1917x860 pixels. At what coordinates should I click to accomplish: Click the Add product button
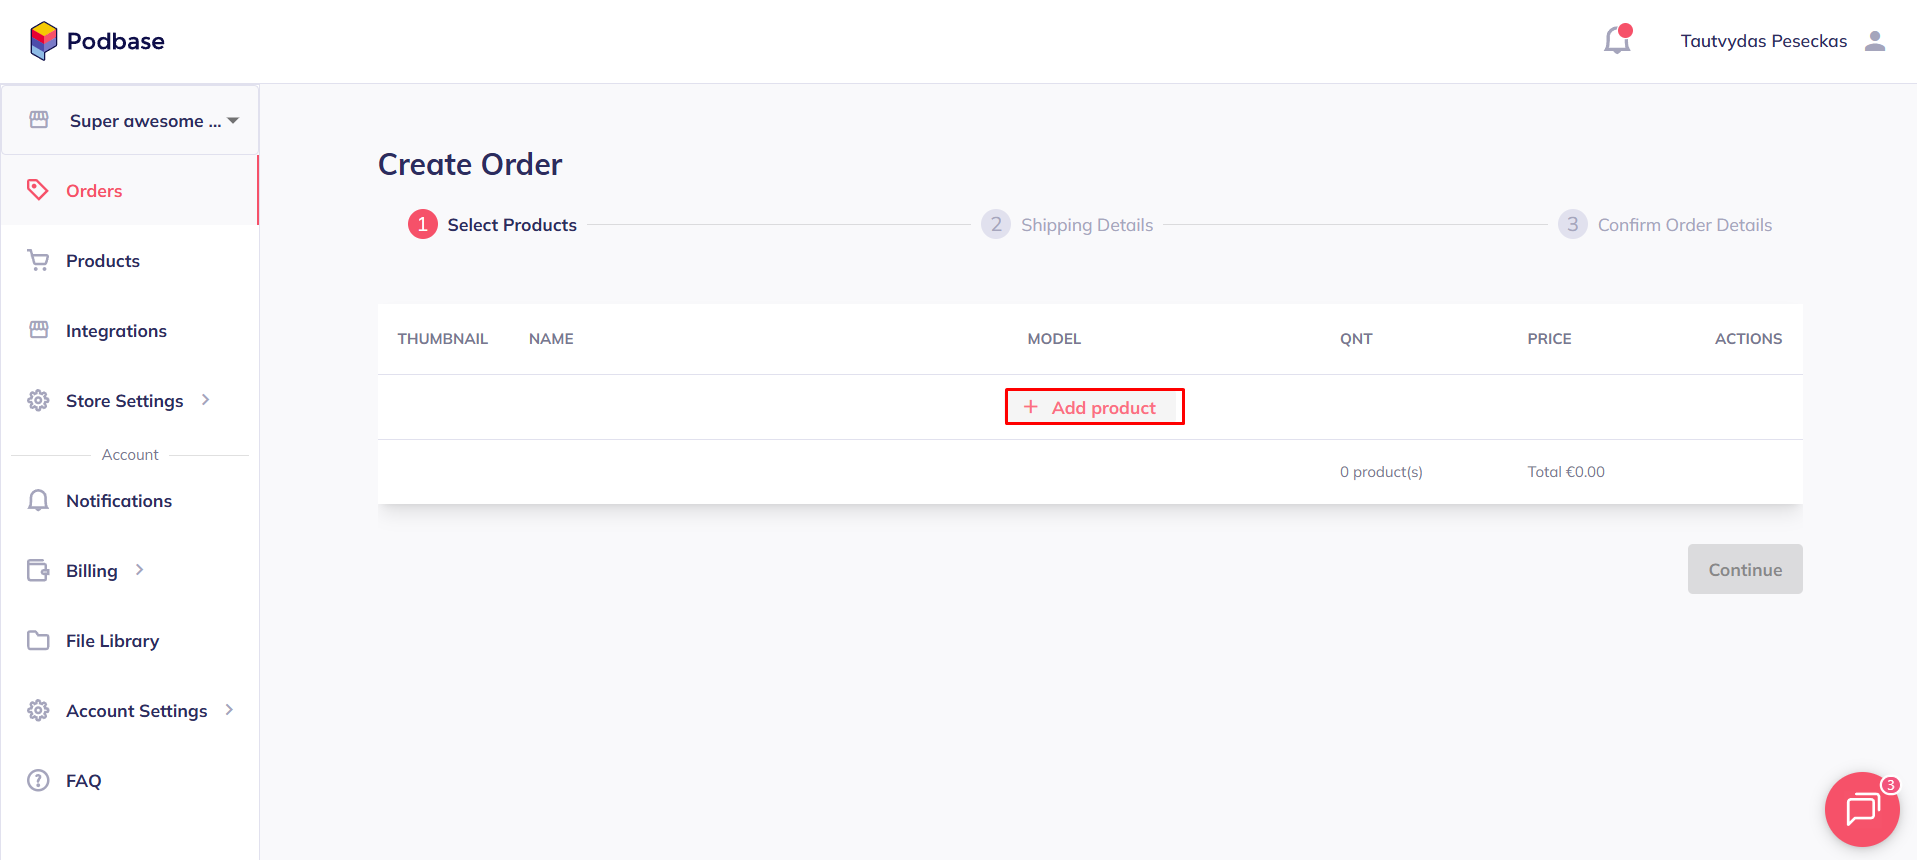coord(1094,407)
